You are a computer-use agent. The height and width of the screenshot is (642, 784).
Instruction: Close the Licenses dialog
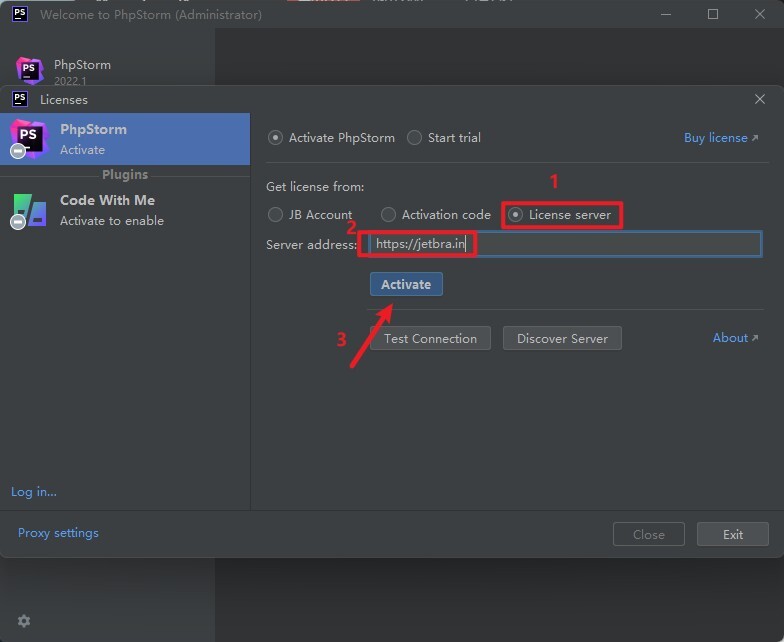tap(760, 100)
